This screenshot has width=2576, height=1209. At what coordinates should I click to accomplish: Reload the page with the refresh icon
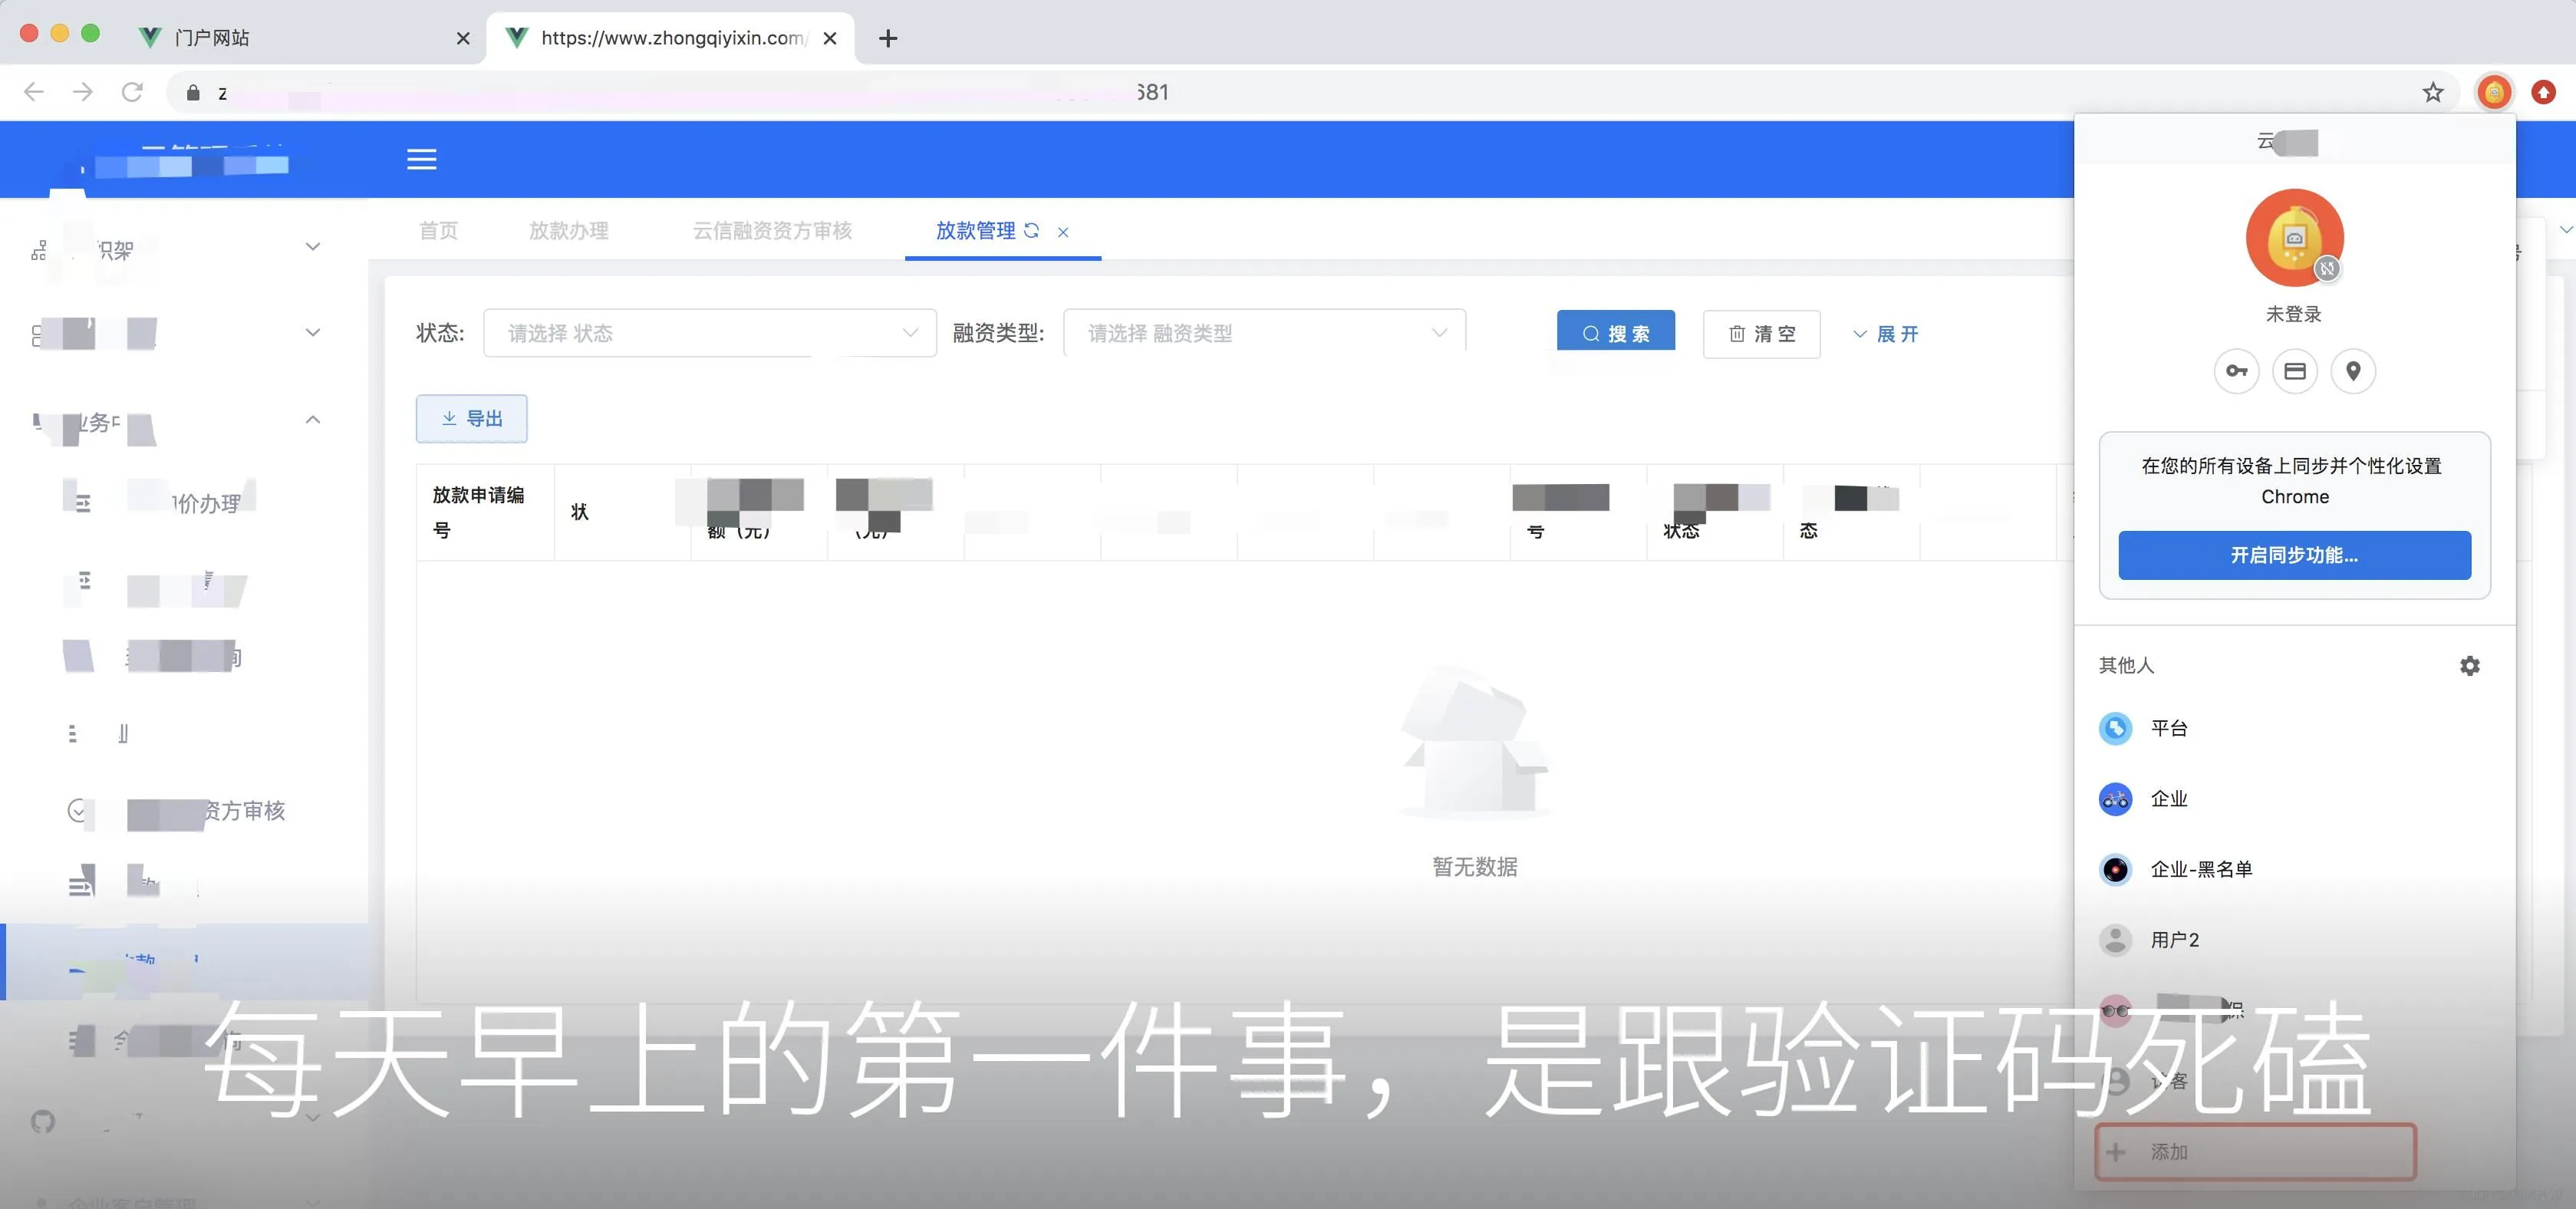click(x=132, y=92)
